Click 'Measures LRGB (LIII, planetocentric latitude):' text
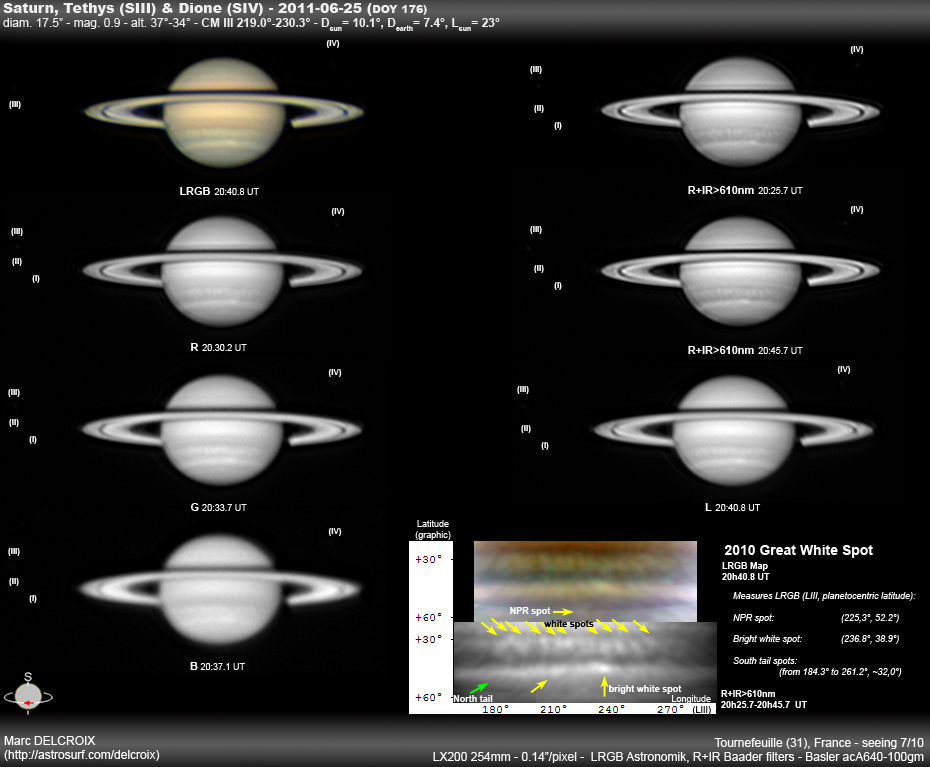The height and width of the screenshot is (767, 930). pos(824,596)
